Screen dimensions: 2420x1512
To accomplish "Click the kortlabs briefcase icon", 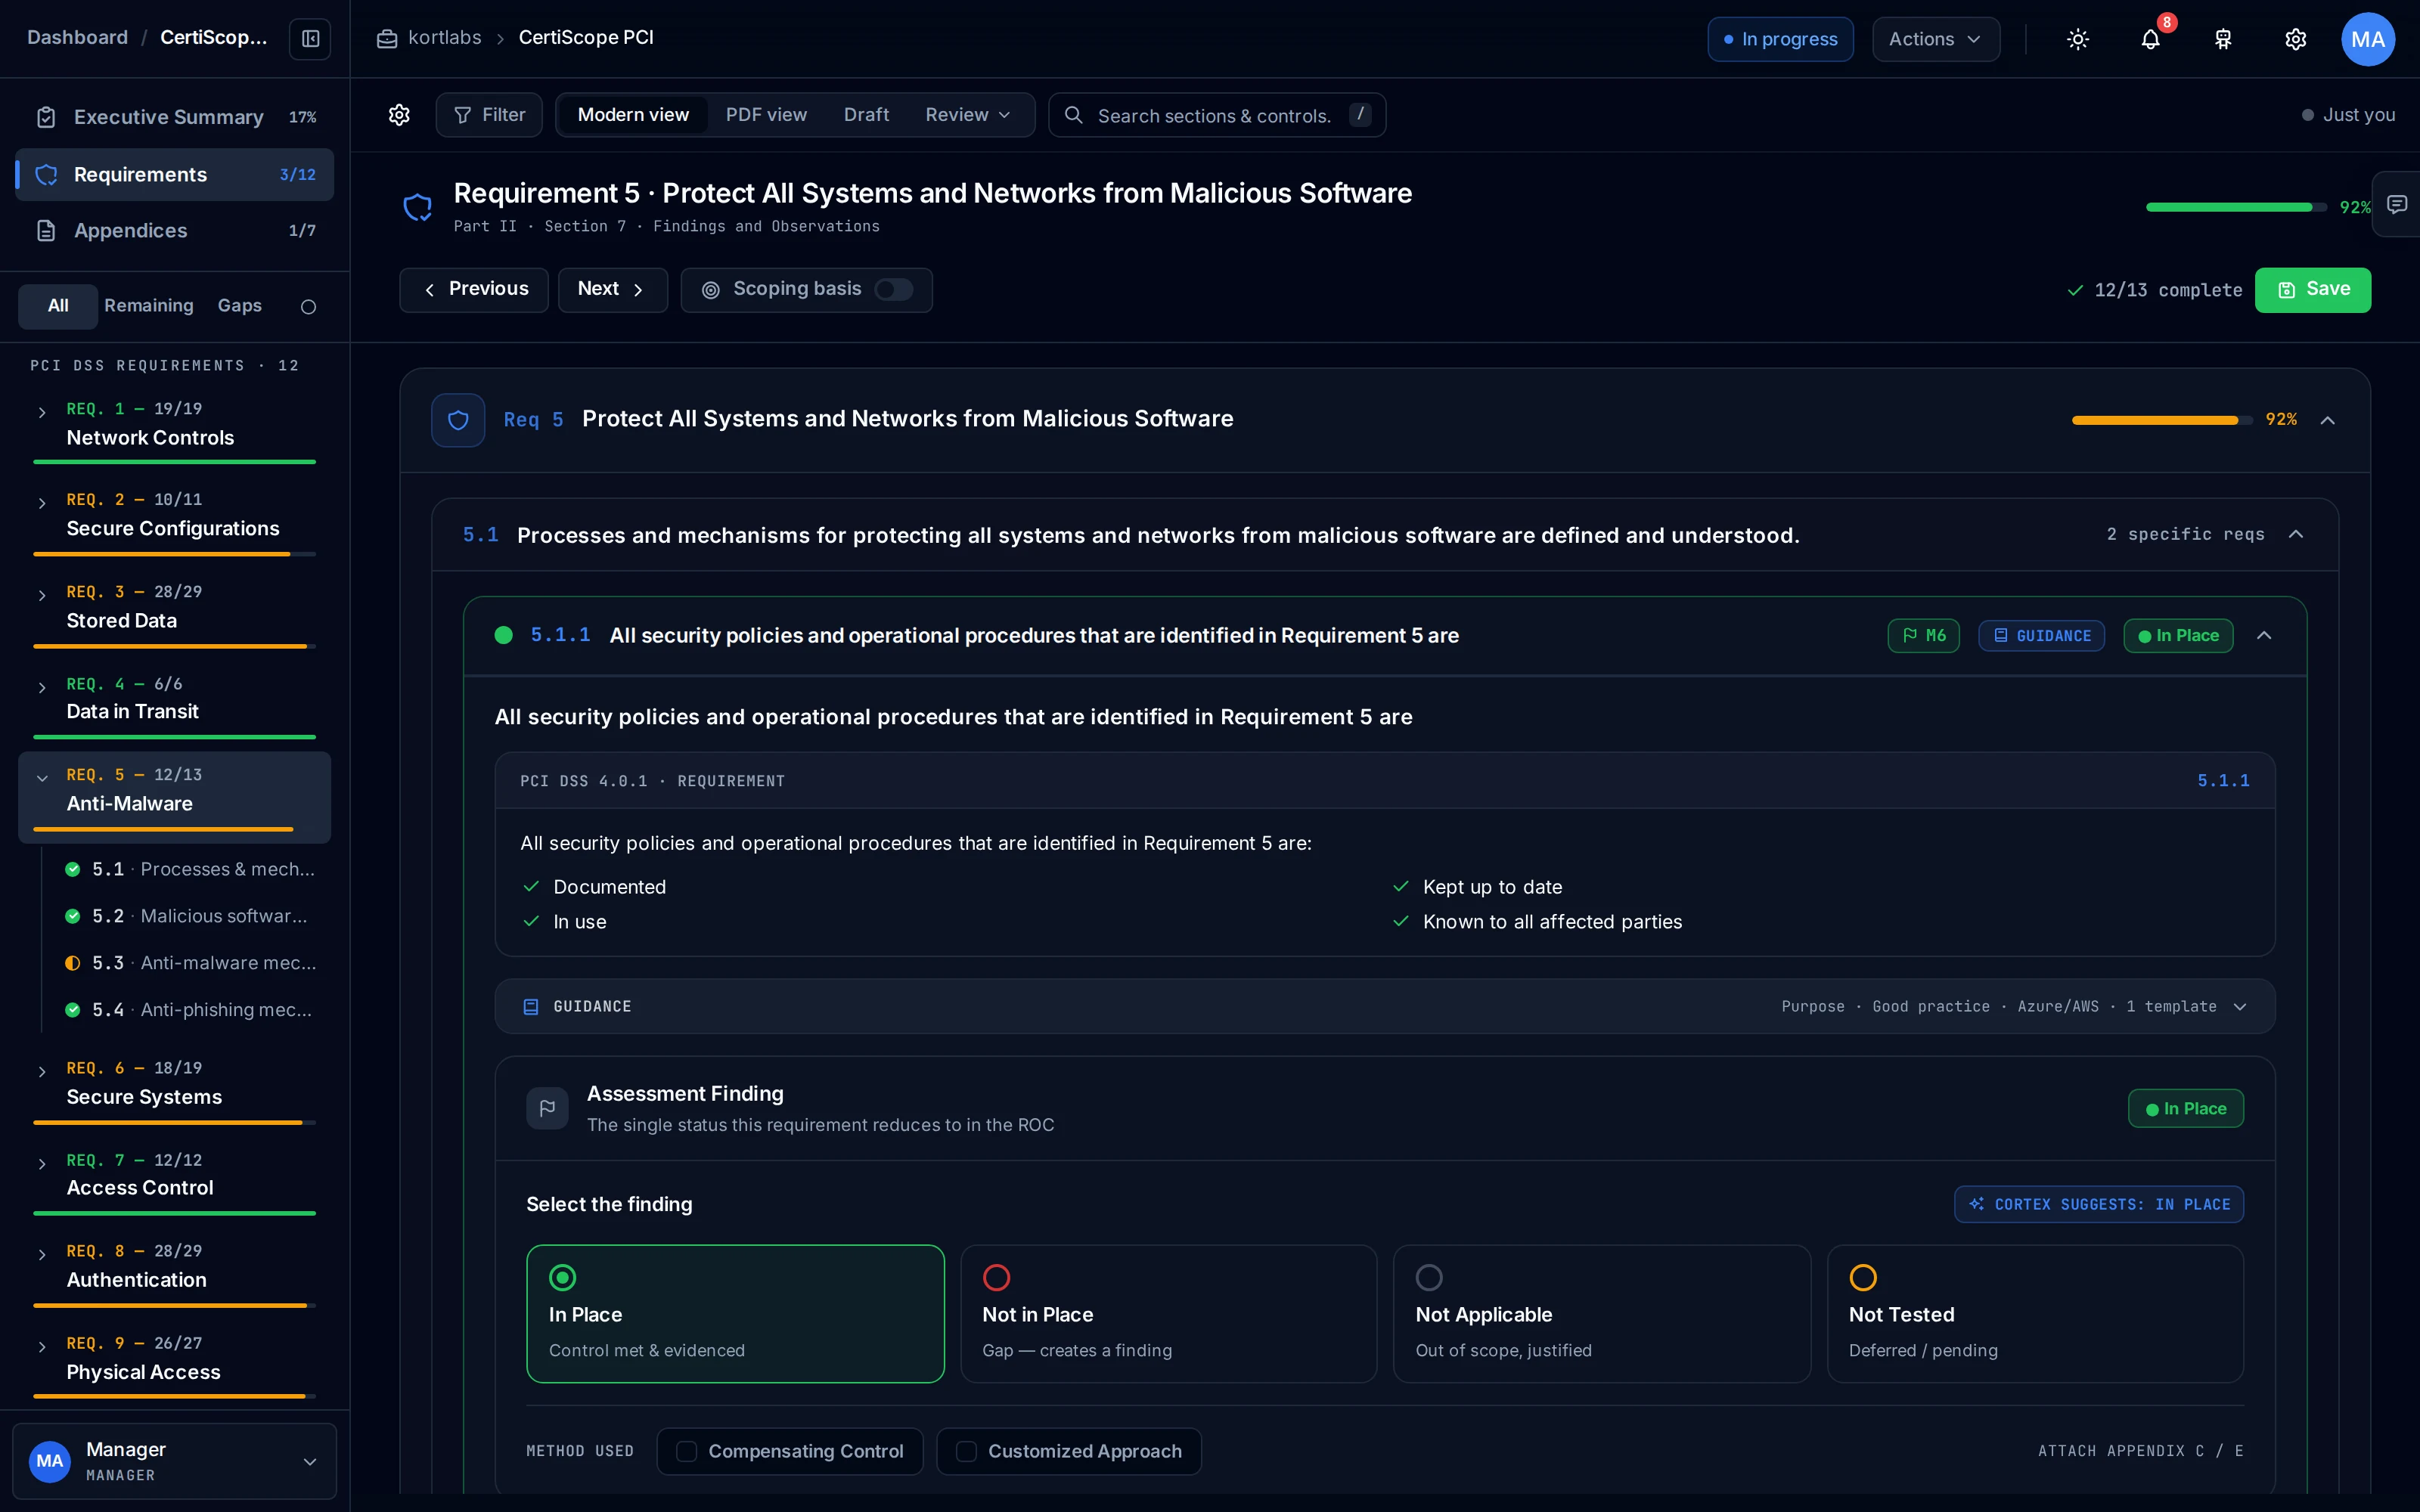I will coord(387,38).
